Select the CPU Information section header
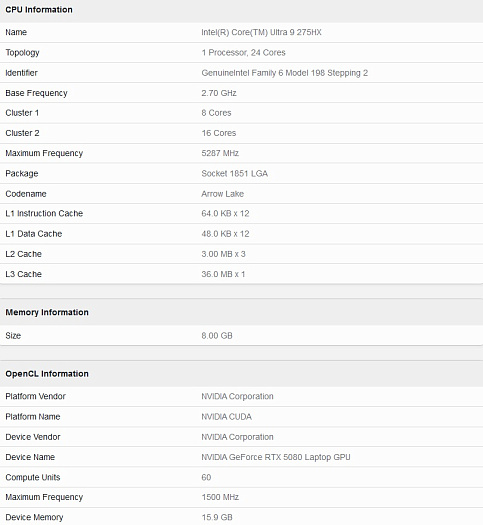The height and width of the screenshot is (525, 483). tap(39, 10)
